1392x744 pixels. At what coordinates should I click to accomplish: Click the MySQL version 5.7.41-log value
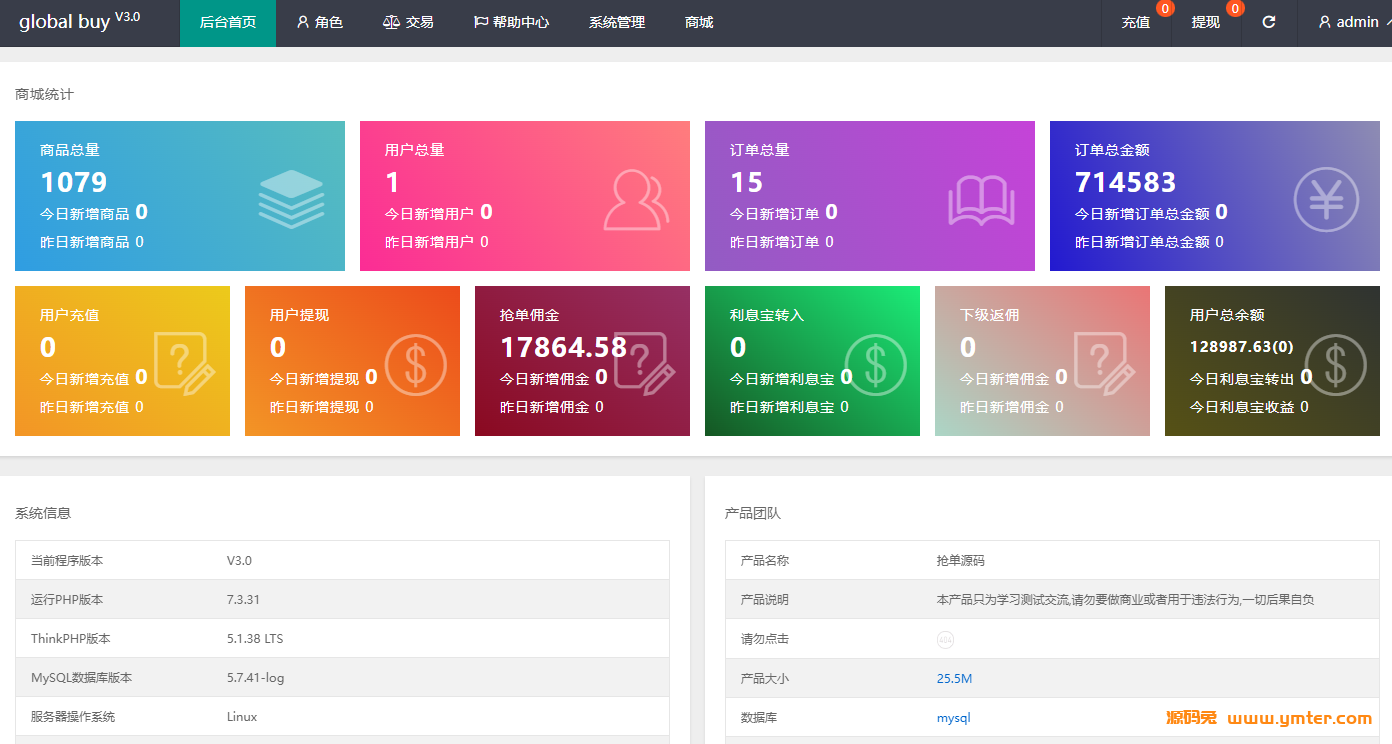coord(255,678)
